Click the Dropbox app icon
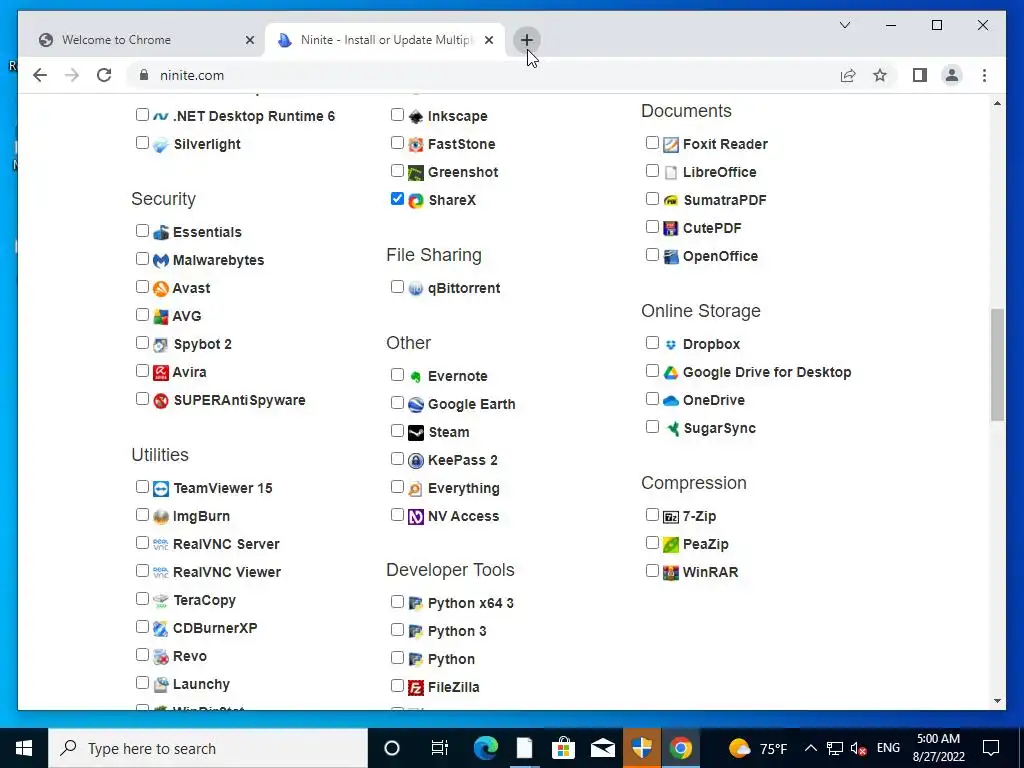Image resolution: width=1024 pixels, height=768 pixels. tap(671, 344)
